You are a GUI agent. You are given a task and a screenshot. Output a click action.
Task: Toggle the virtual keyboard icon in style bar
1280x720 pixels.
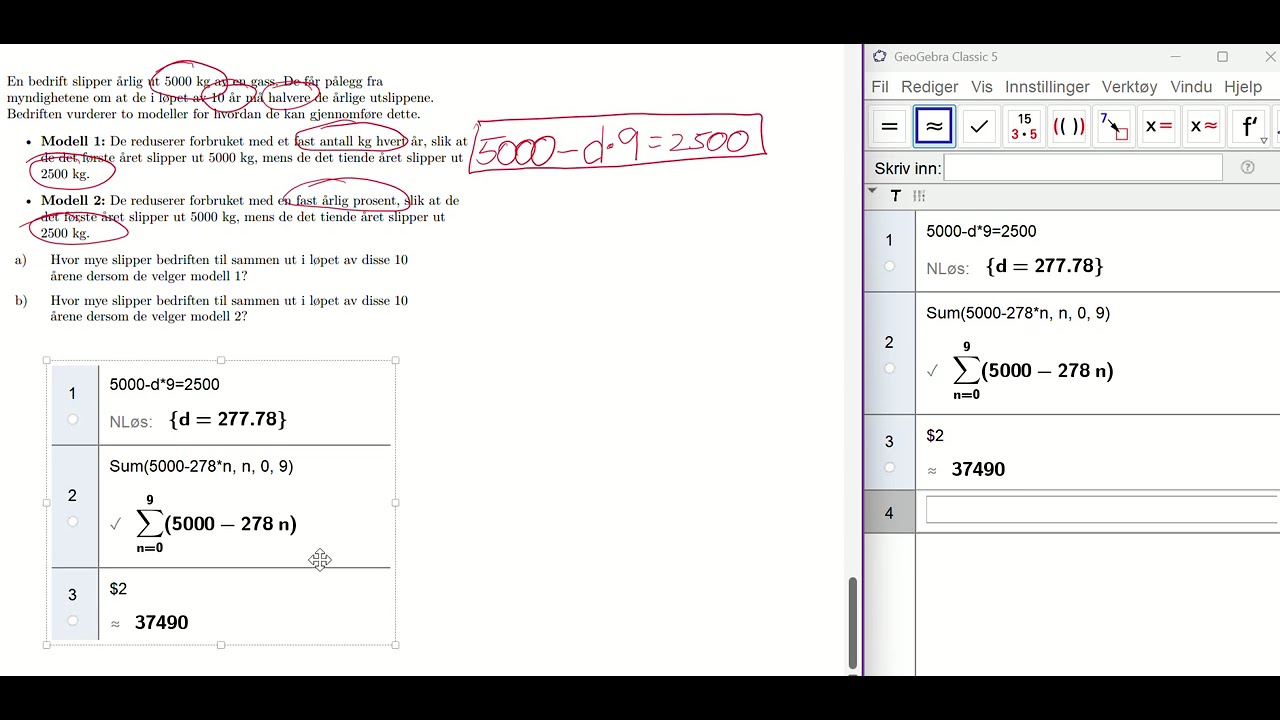919,196
